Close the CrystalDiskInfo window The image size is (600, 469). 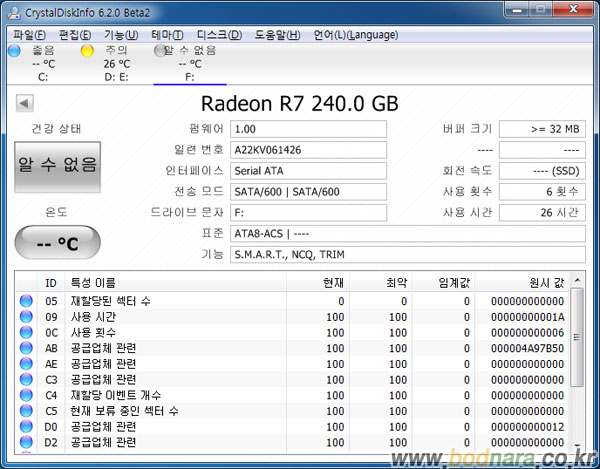[x=573, y=10]
